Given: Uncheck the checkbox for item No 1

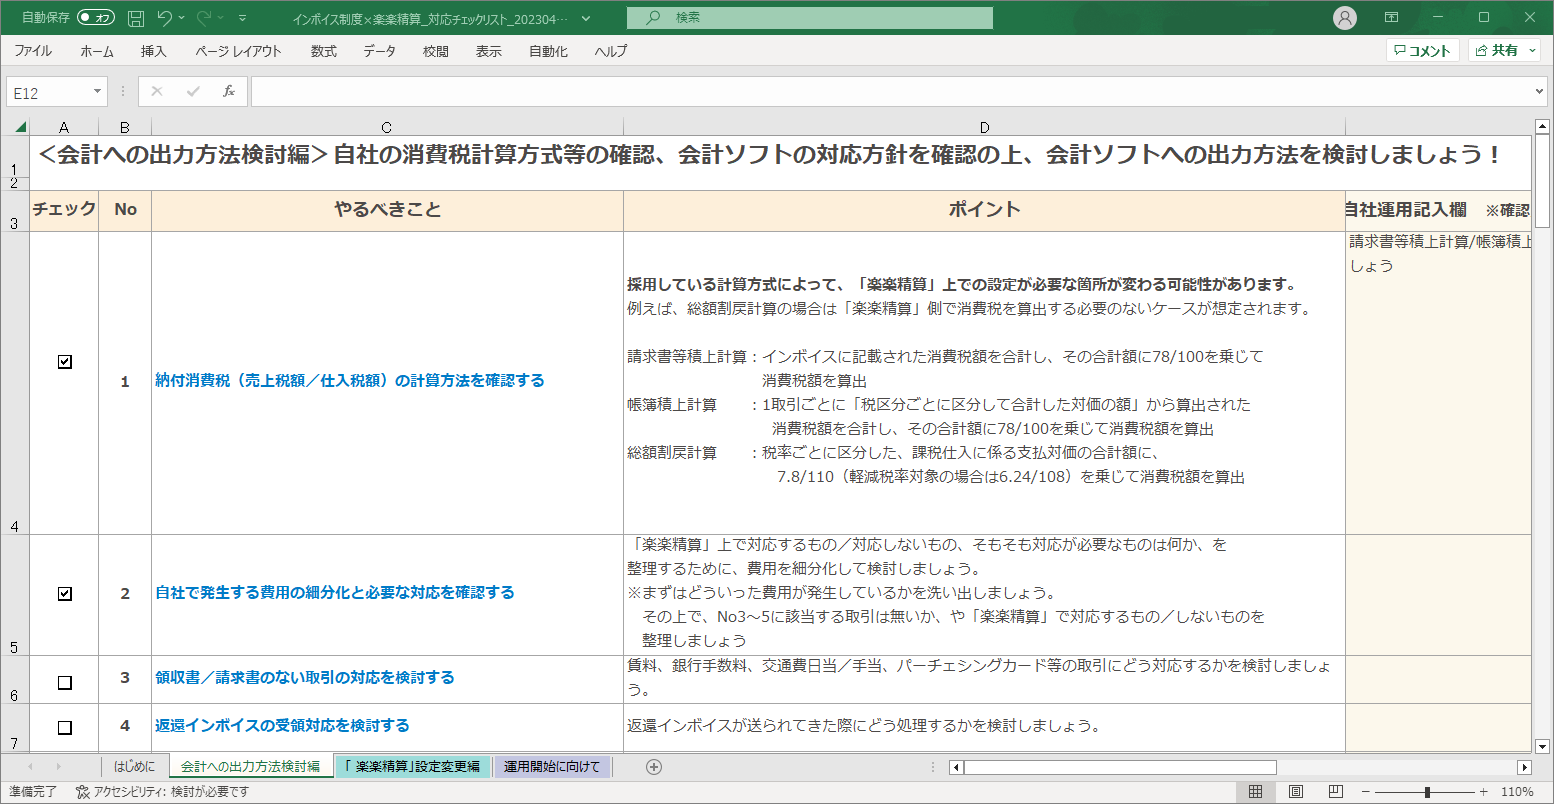Looking at the screenshot, I should coord(65,362).
